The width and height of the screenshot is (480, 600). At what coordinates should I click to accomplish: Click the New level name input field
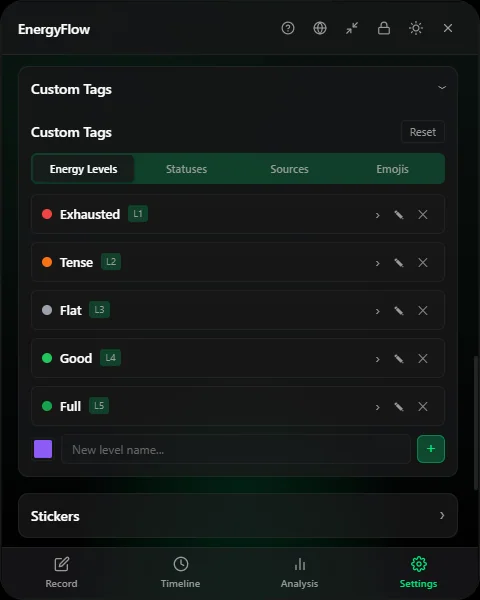[236, 449]
